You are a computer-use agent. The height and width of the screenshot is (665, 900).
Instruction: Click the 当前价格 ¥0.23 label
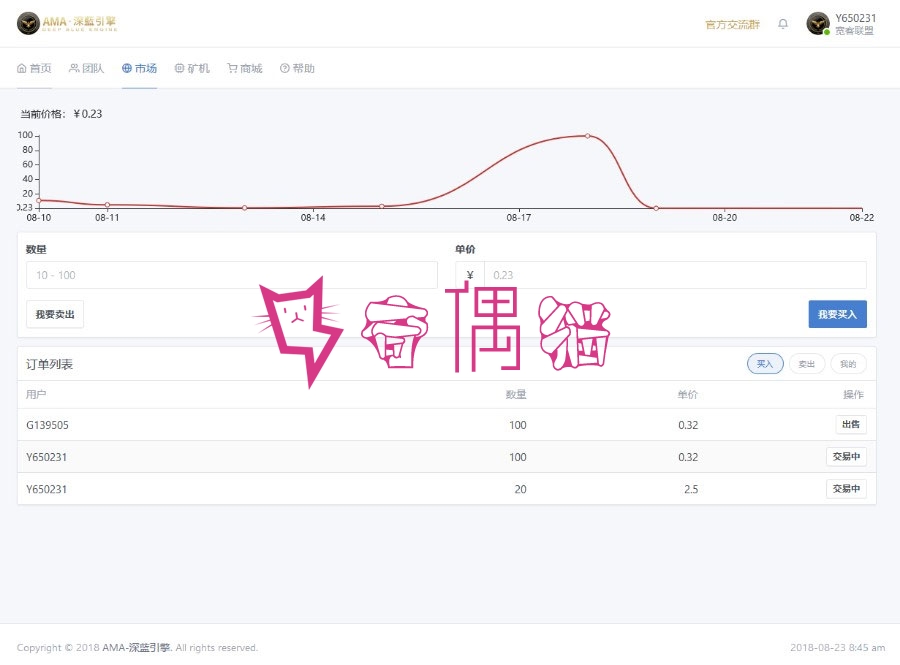point(61,114)
